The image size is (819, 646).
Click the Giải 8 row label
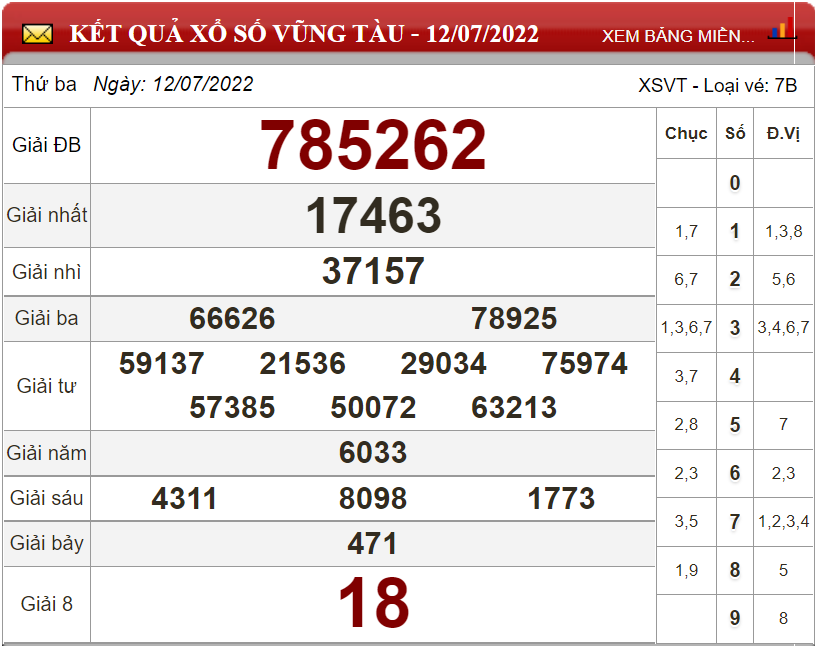point(46,604)
